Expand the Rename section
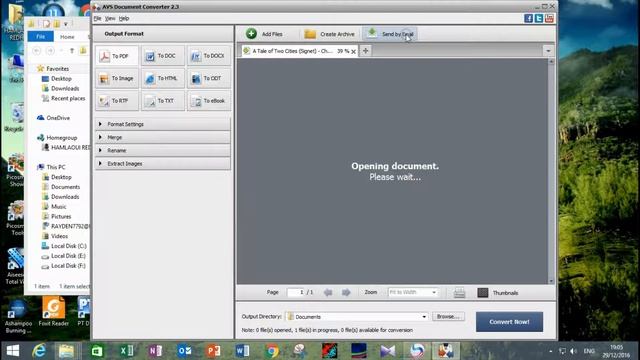 [x=162, y=150]
